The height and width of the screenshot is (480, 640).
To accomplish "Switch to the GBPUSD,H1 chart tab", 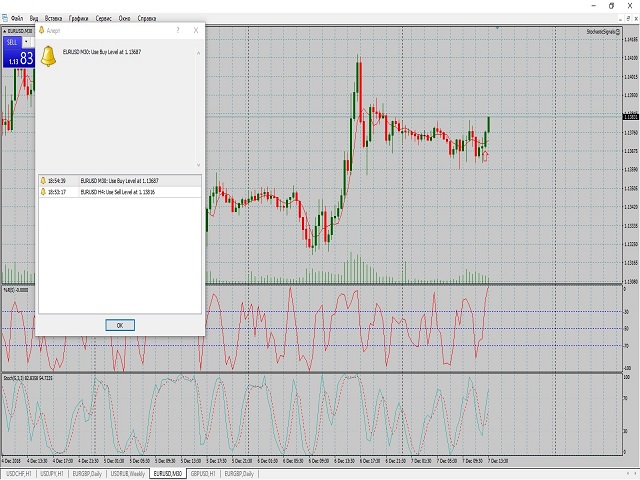I will pos(204,472).
